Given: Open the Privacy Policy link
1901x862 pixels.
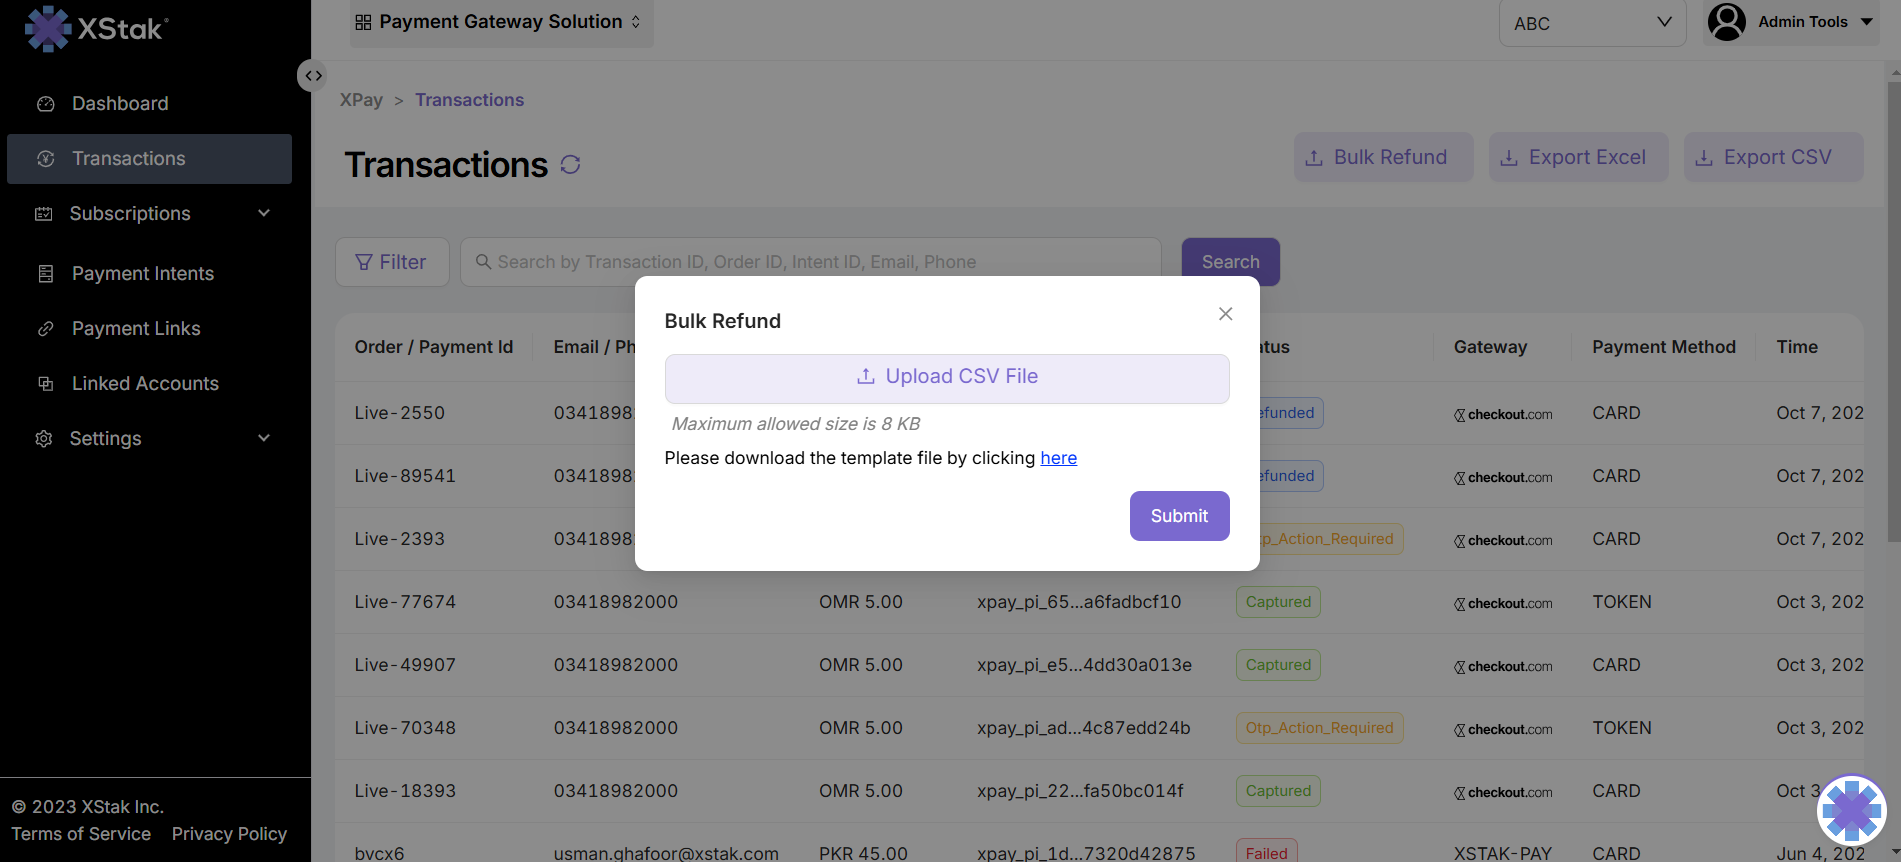Looking at the screenshot, I should [x=229, y=834].
